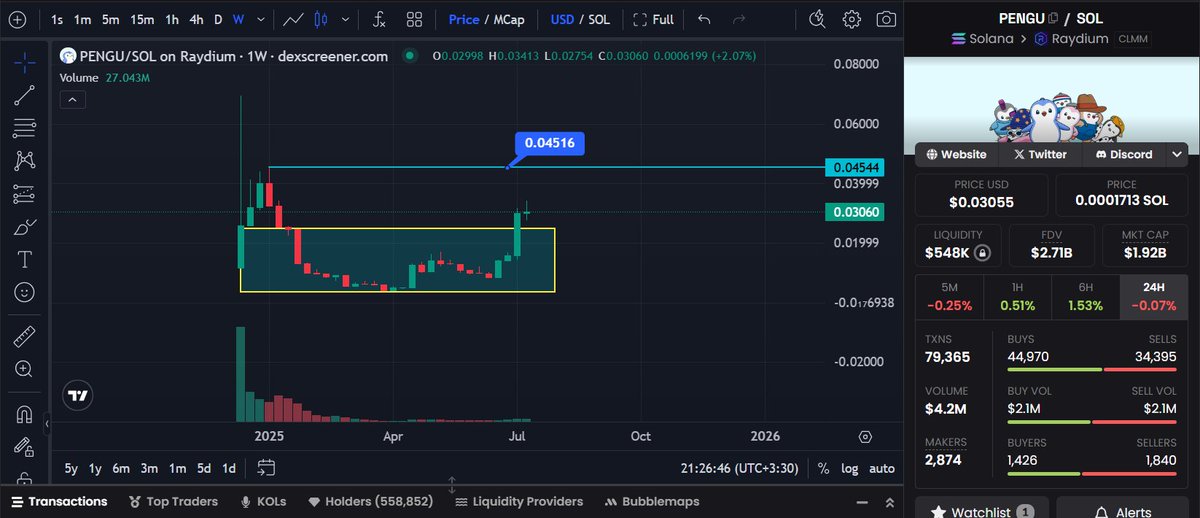Toggle percent scale on chart
The width and height of the screenshot is (1200, 518).
tap(823, 468)
